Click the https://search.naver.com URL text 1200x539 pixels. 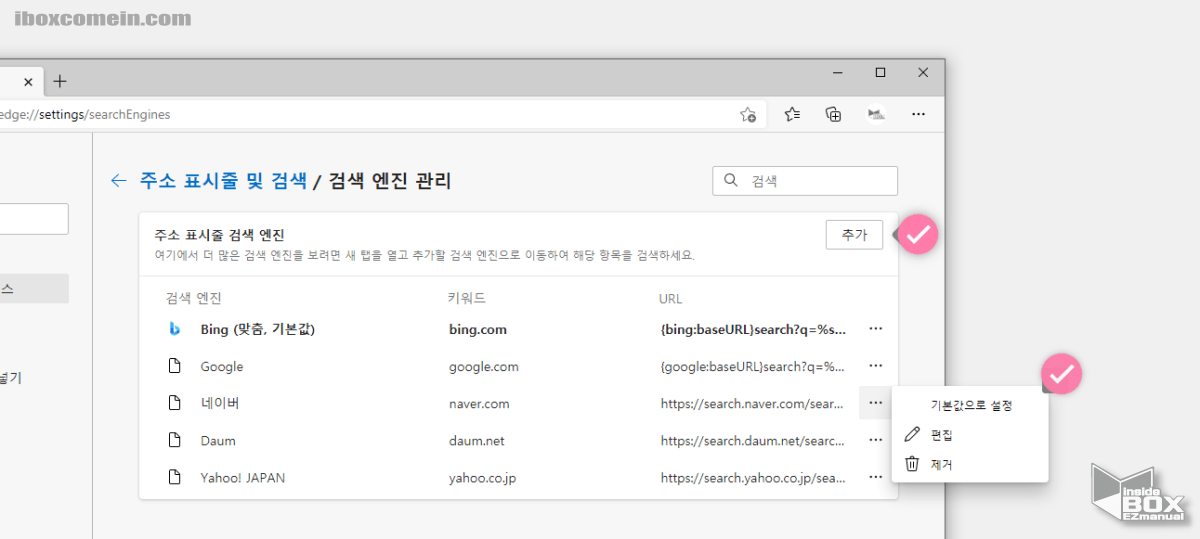(753, 403)
